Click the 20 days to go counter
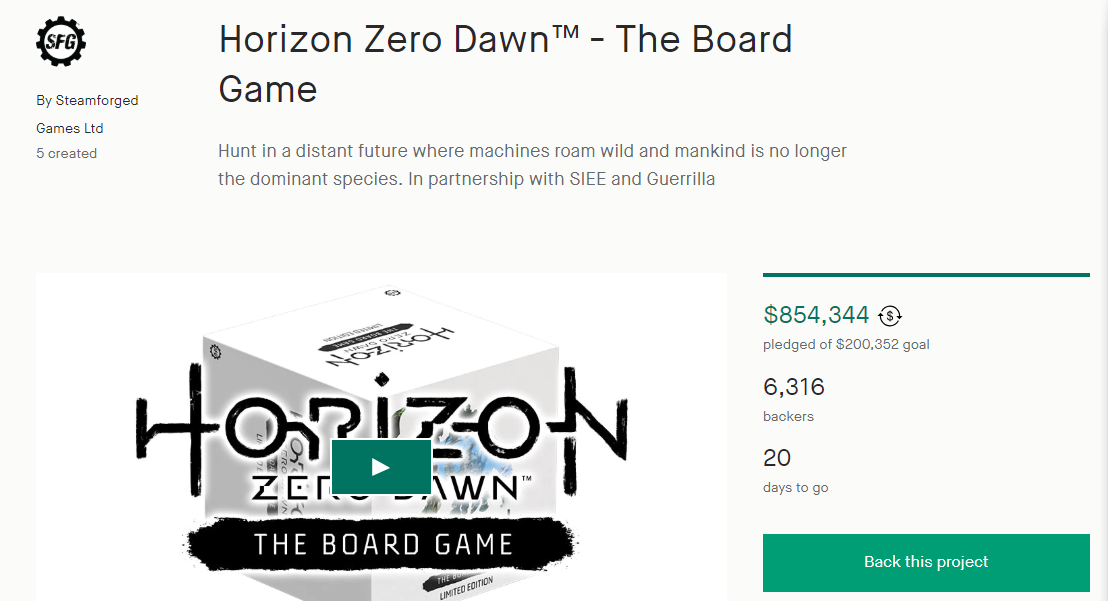Viewport: 1108px width, 601px height. (777, 458)
